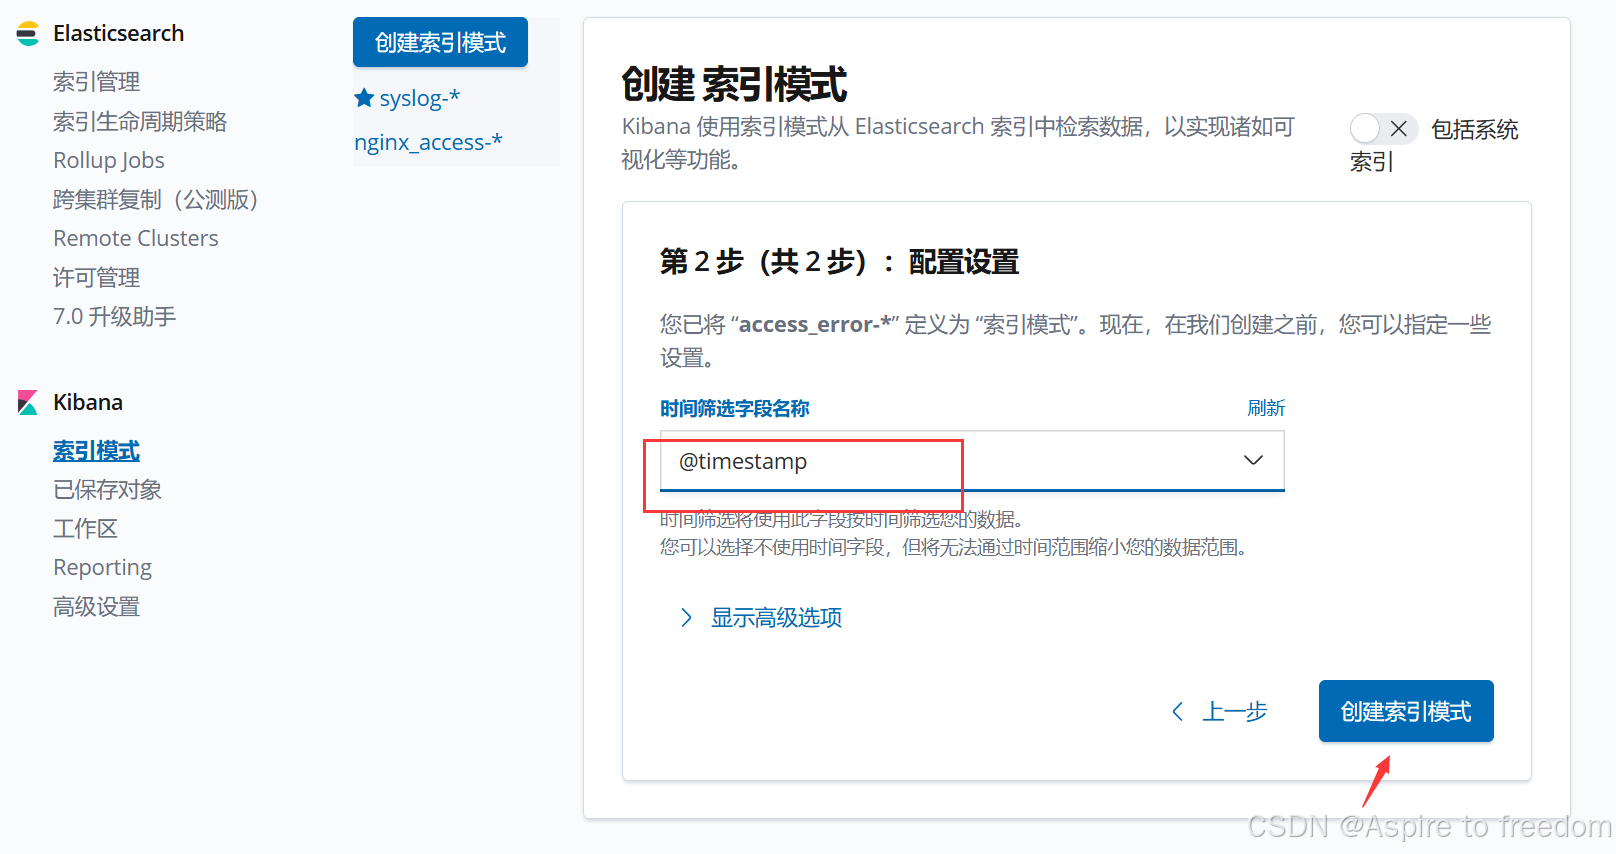The image size is (1616, 854).
Task: Open 高级设置 under Kibana
Action: tap(96, 607)
